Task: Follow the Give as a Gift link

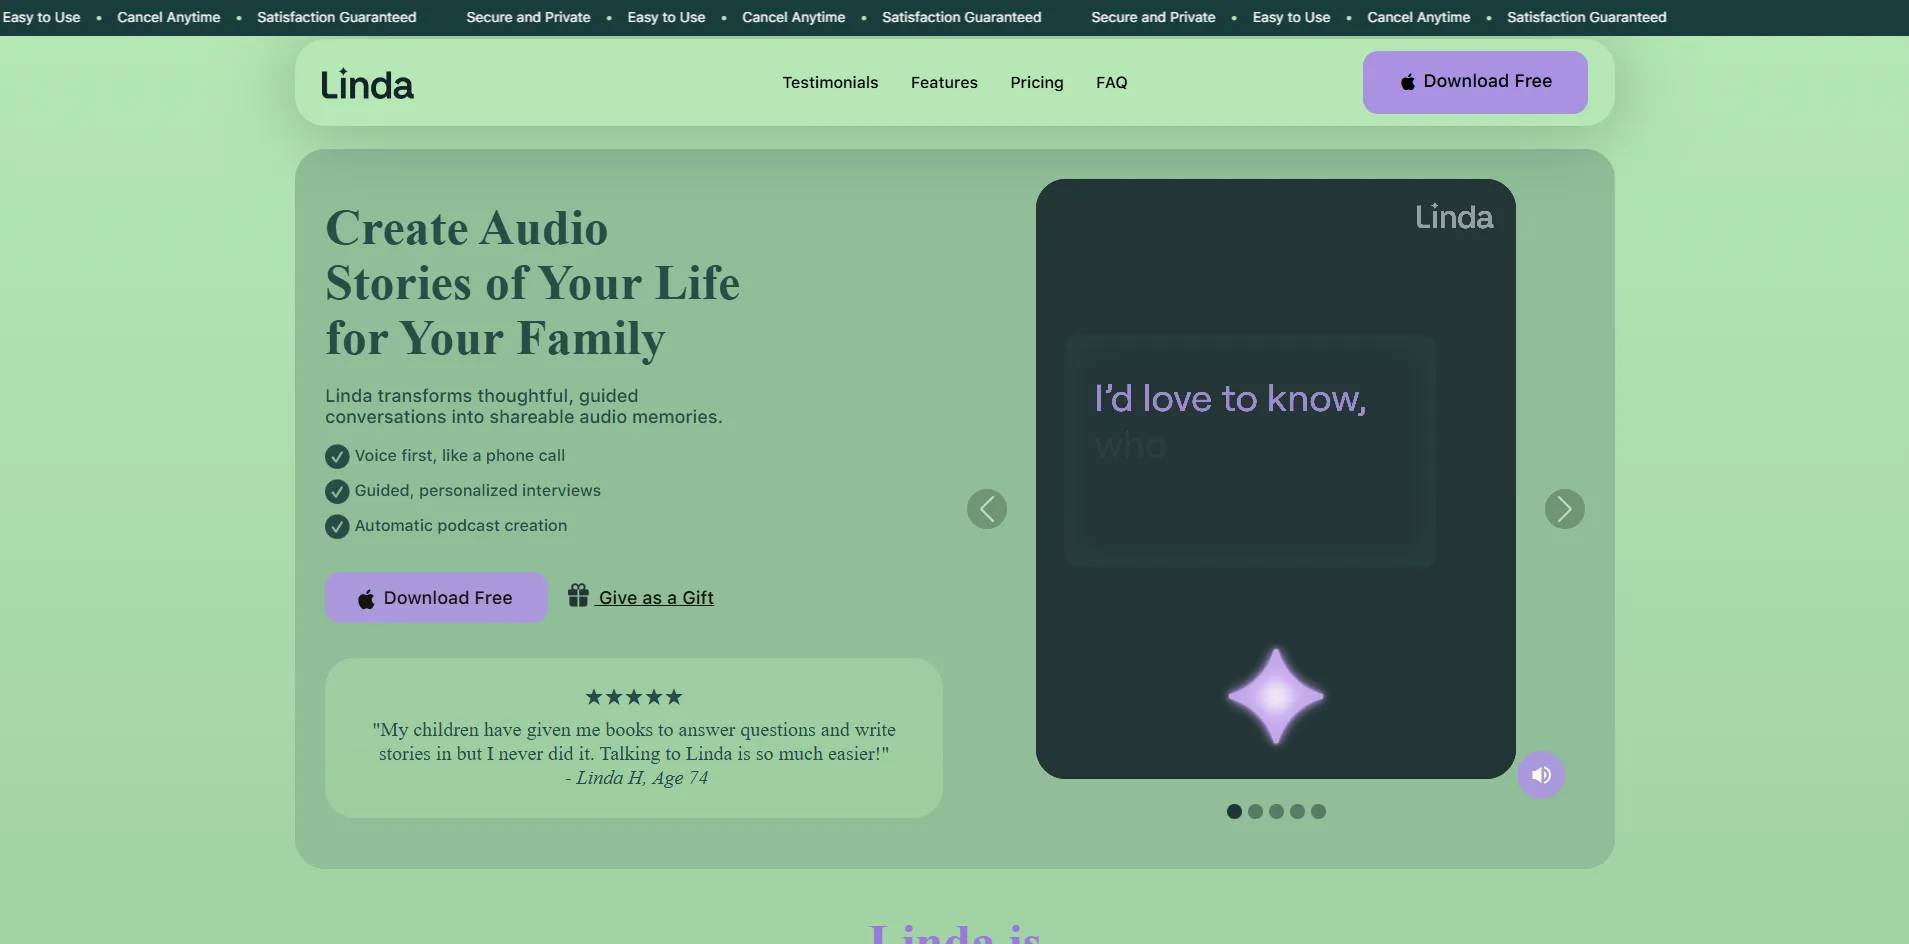Action: click(655, 598)
